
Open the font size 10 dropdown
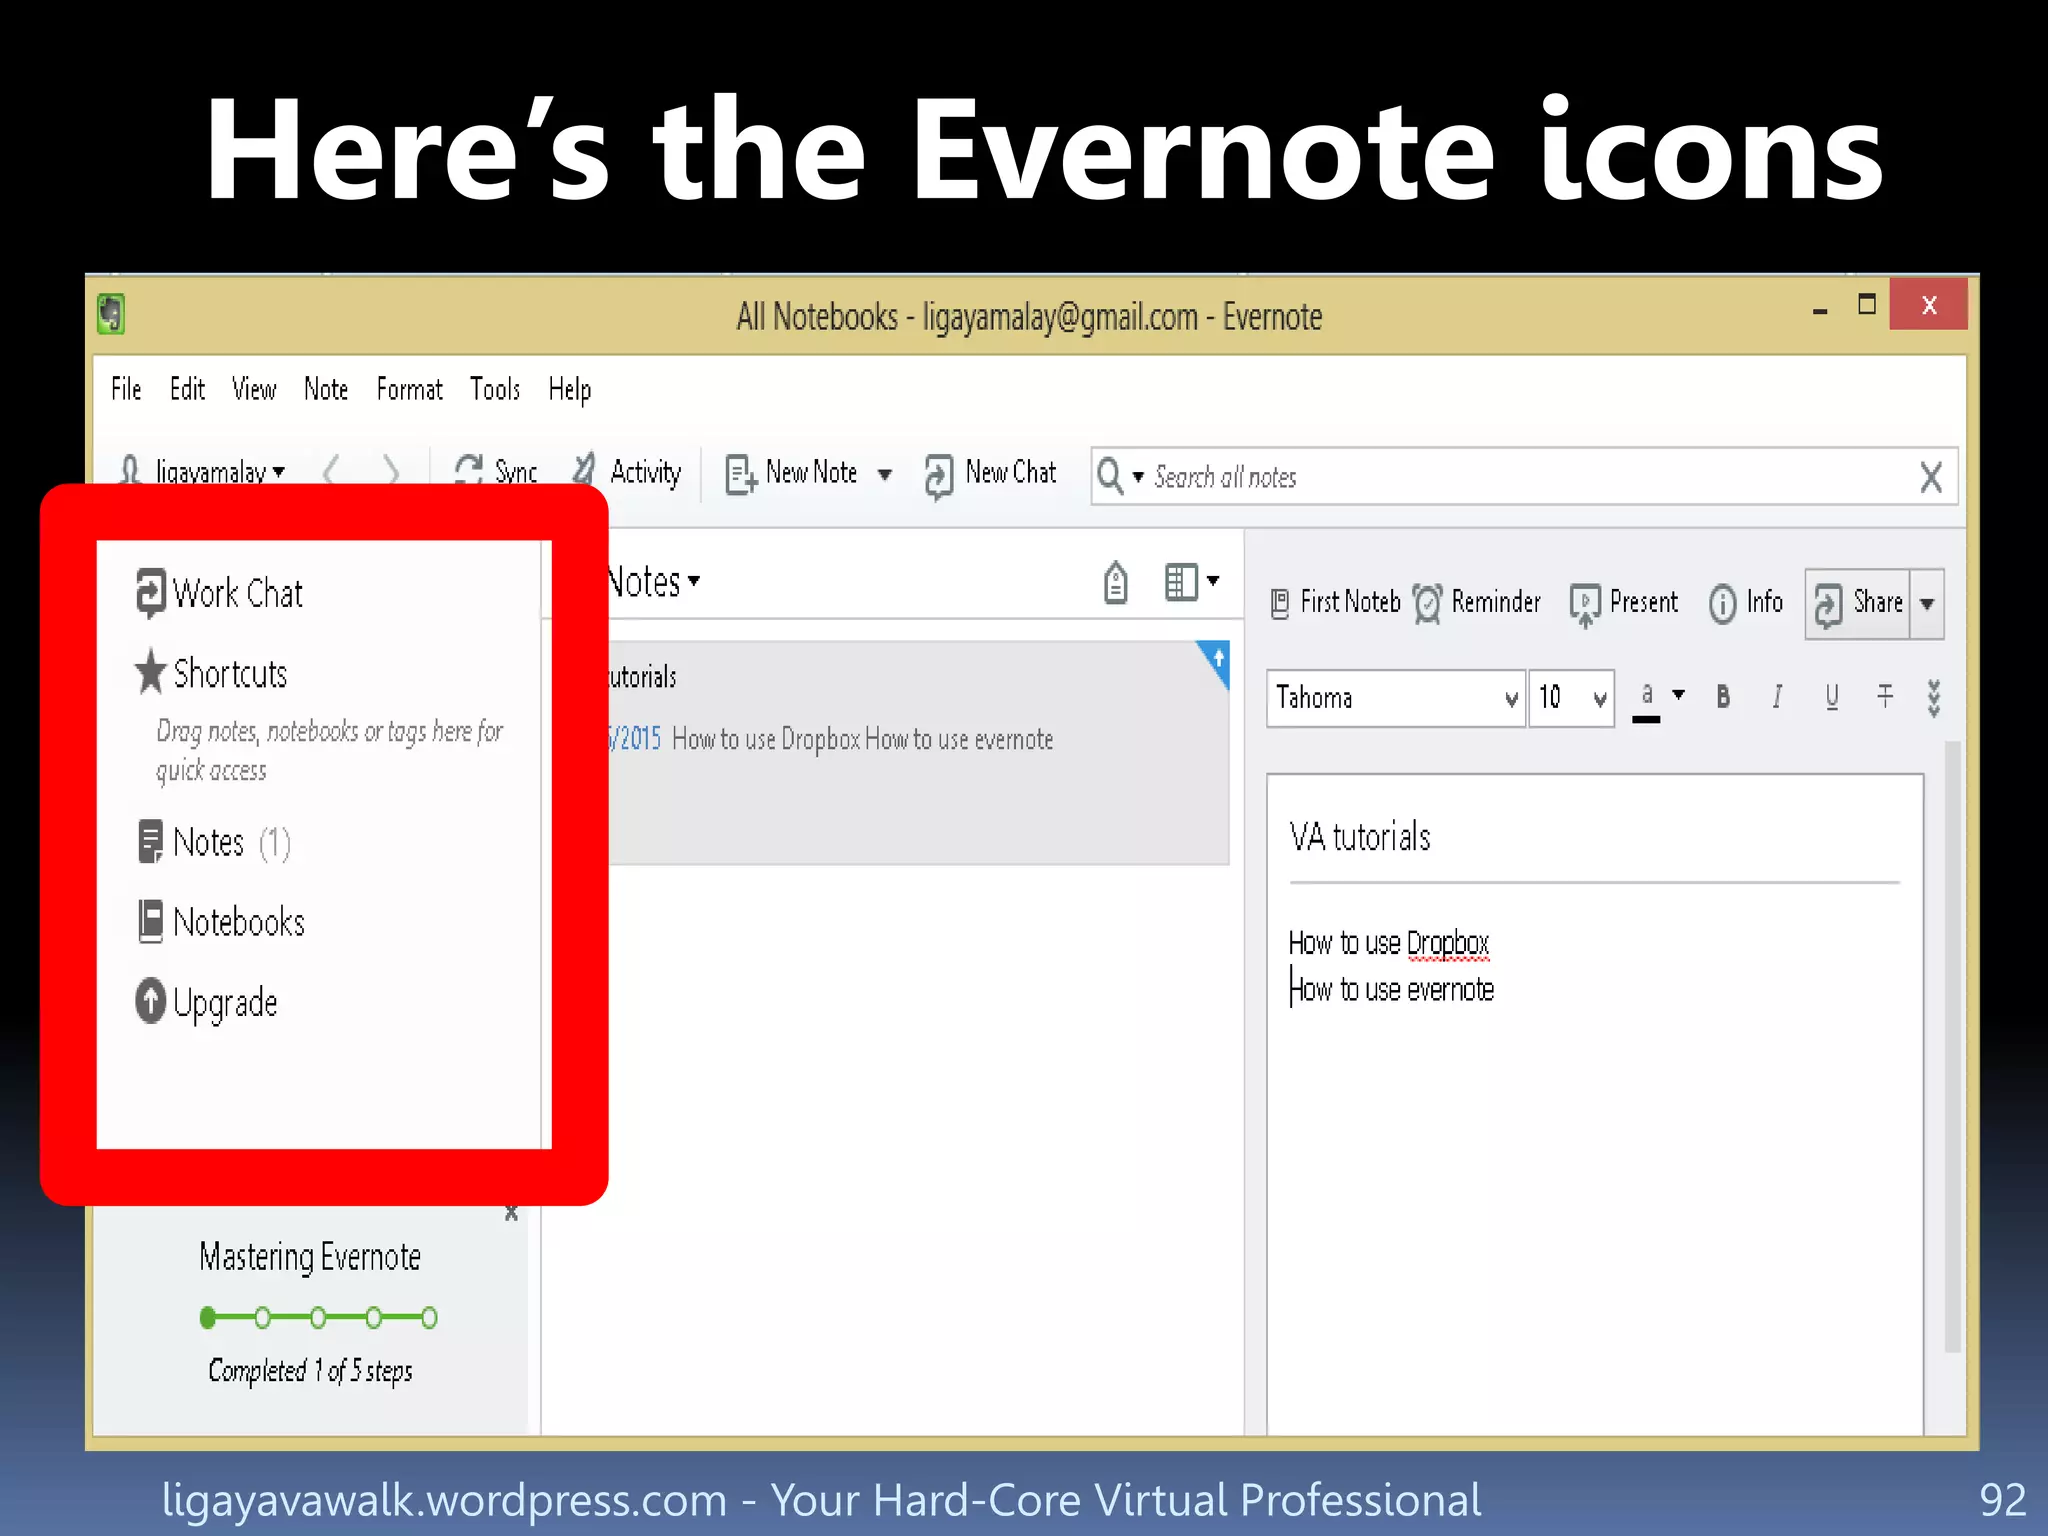[1572, 698]
